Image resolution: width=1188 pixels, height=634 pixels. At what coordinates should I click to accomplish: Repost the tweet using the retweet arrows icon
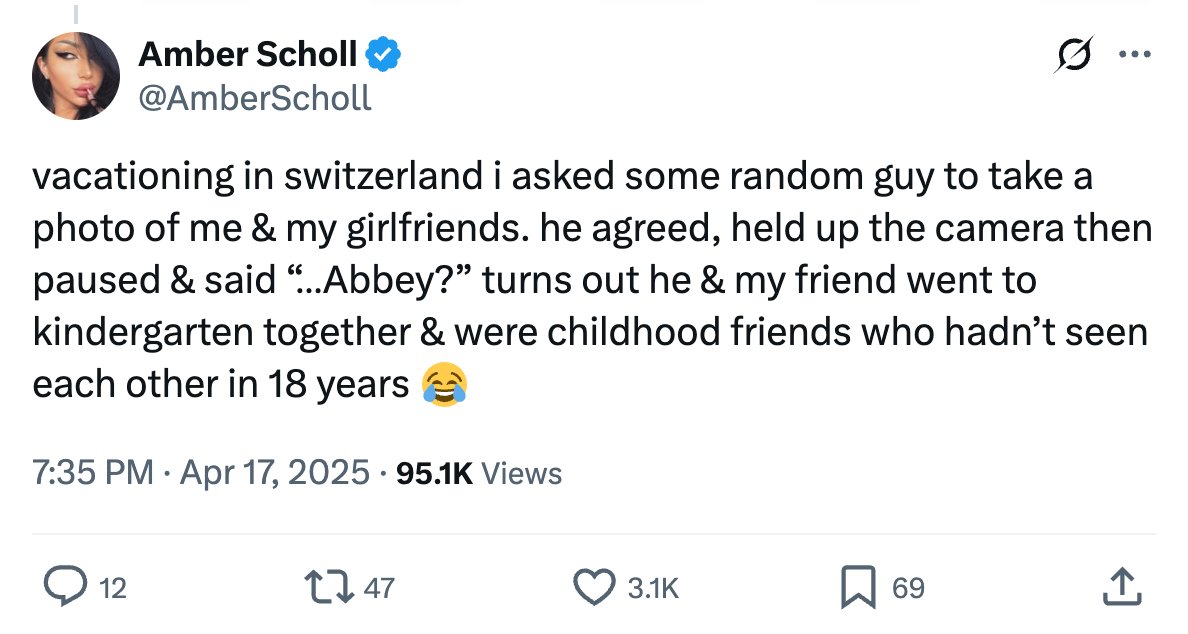pyautogui.click(x=330, y=588)
